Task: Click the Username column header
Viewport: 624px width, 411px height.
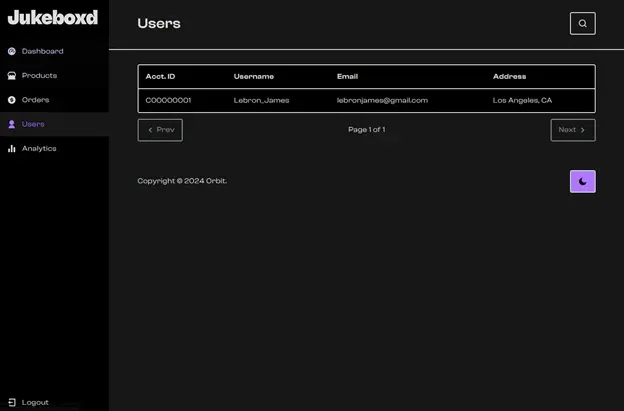Action: 254,76
